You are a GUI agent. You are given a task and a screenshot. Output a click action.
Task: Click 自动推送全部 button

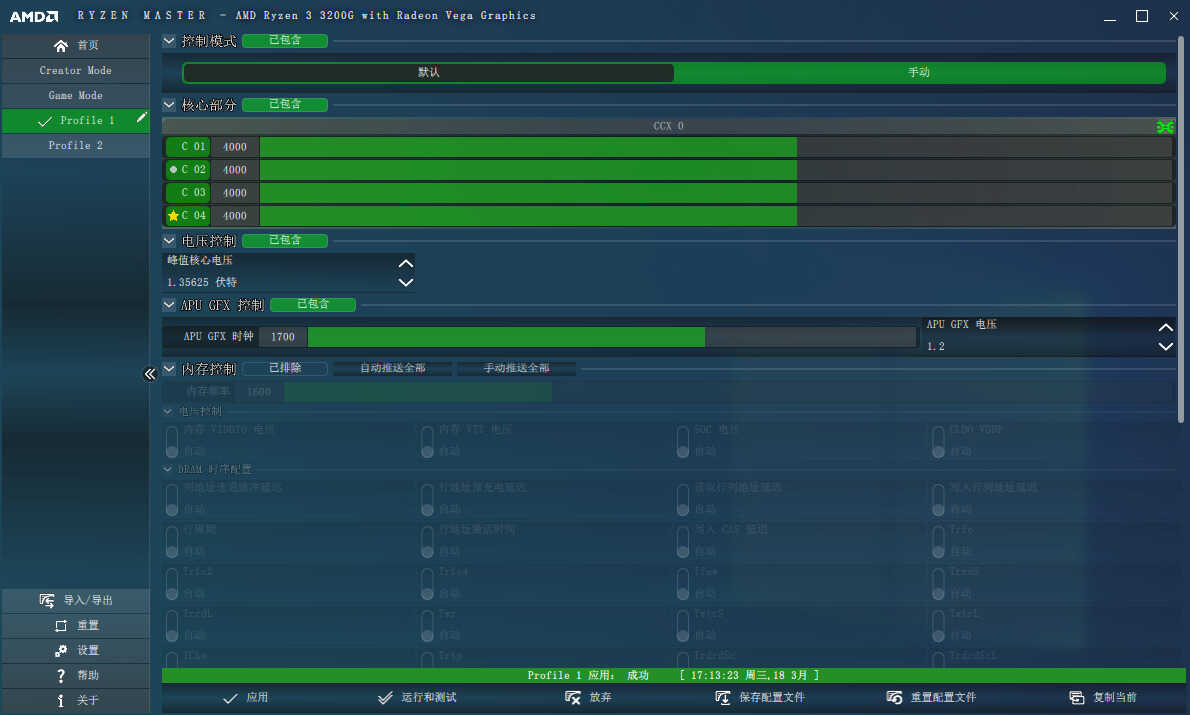coord(392,369)
